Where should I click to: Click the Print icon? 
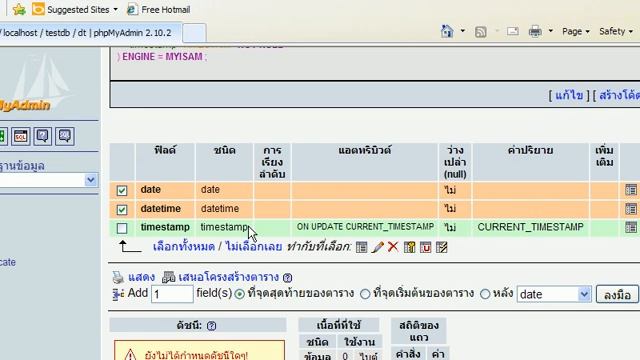click(535, 31)
